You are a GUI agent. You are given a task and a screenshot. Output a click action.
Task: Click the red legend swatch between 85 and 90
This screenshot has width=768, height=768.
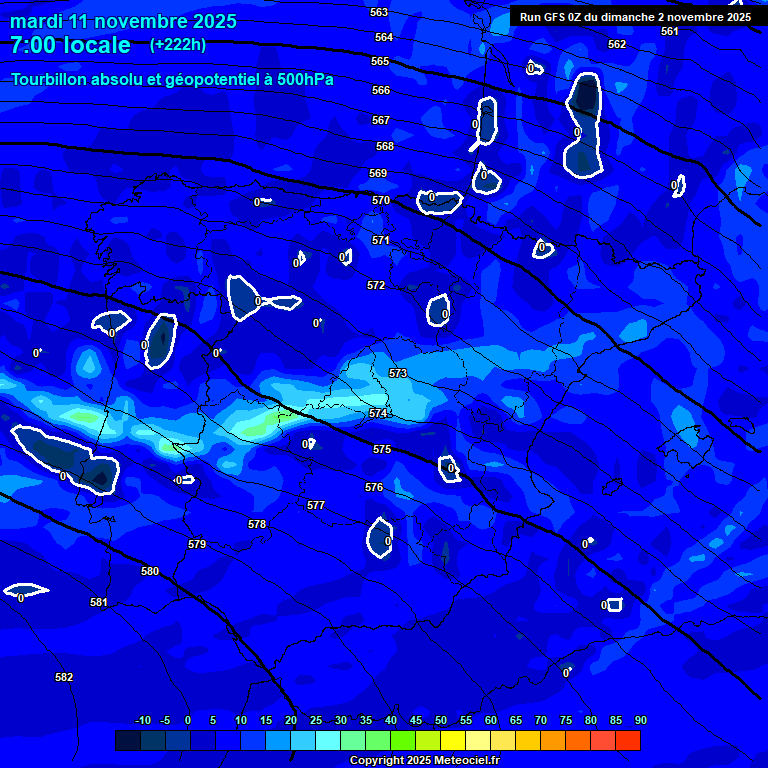point(628,741)
